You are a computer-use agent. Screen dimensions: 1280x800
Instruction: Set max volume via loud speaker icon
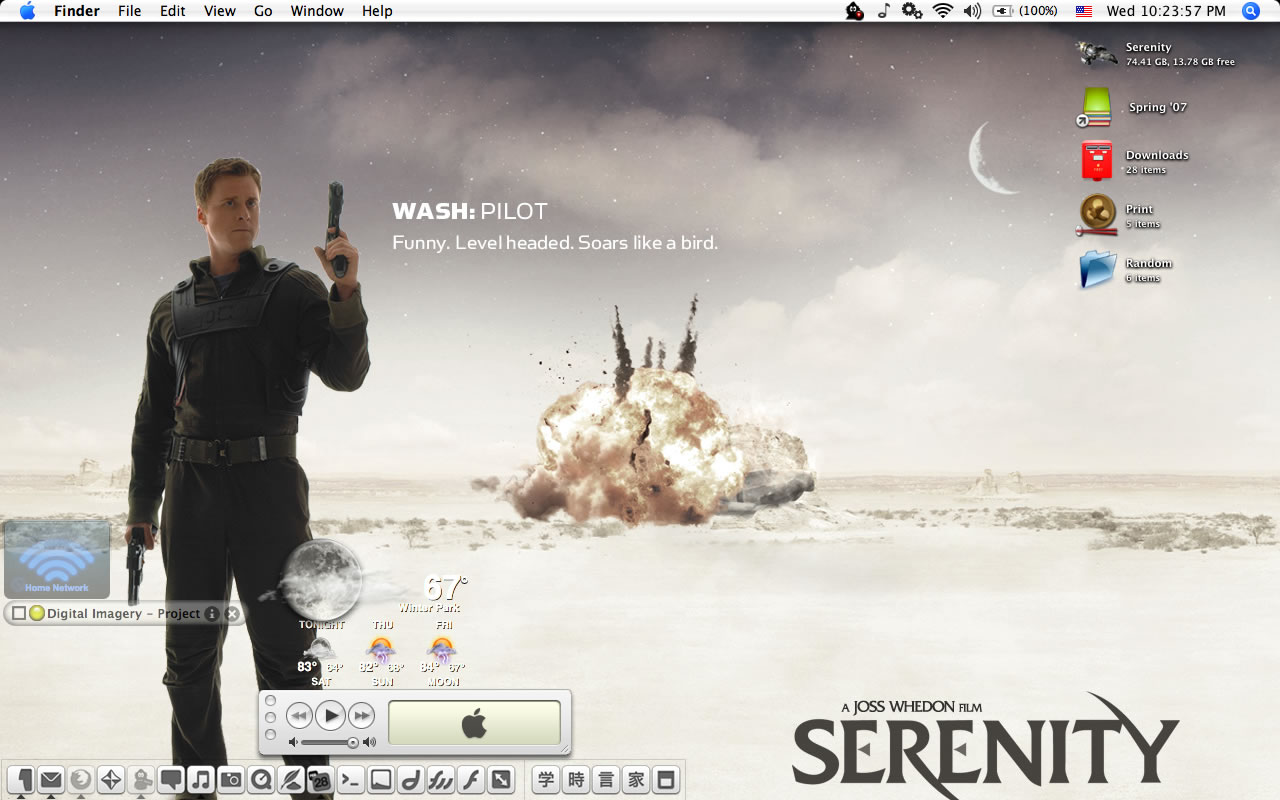coord(370,742)
